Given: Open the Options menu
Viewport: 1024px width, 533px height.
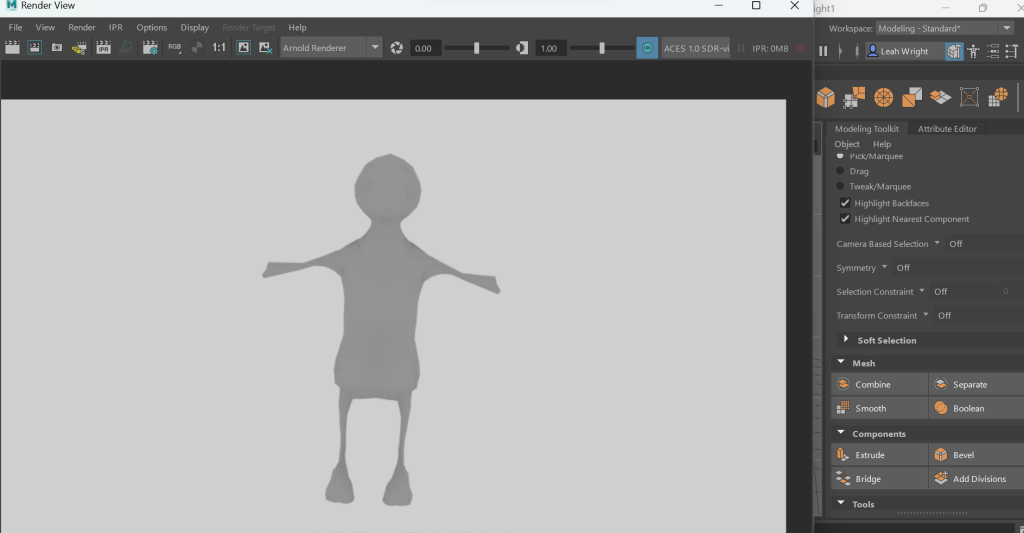Looking at the screenshot, I should pyautogui.click(x=152, y=27).
